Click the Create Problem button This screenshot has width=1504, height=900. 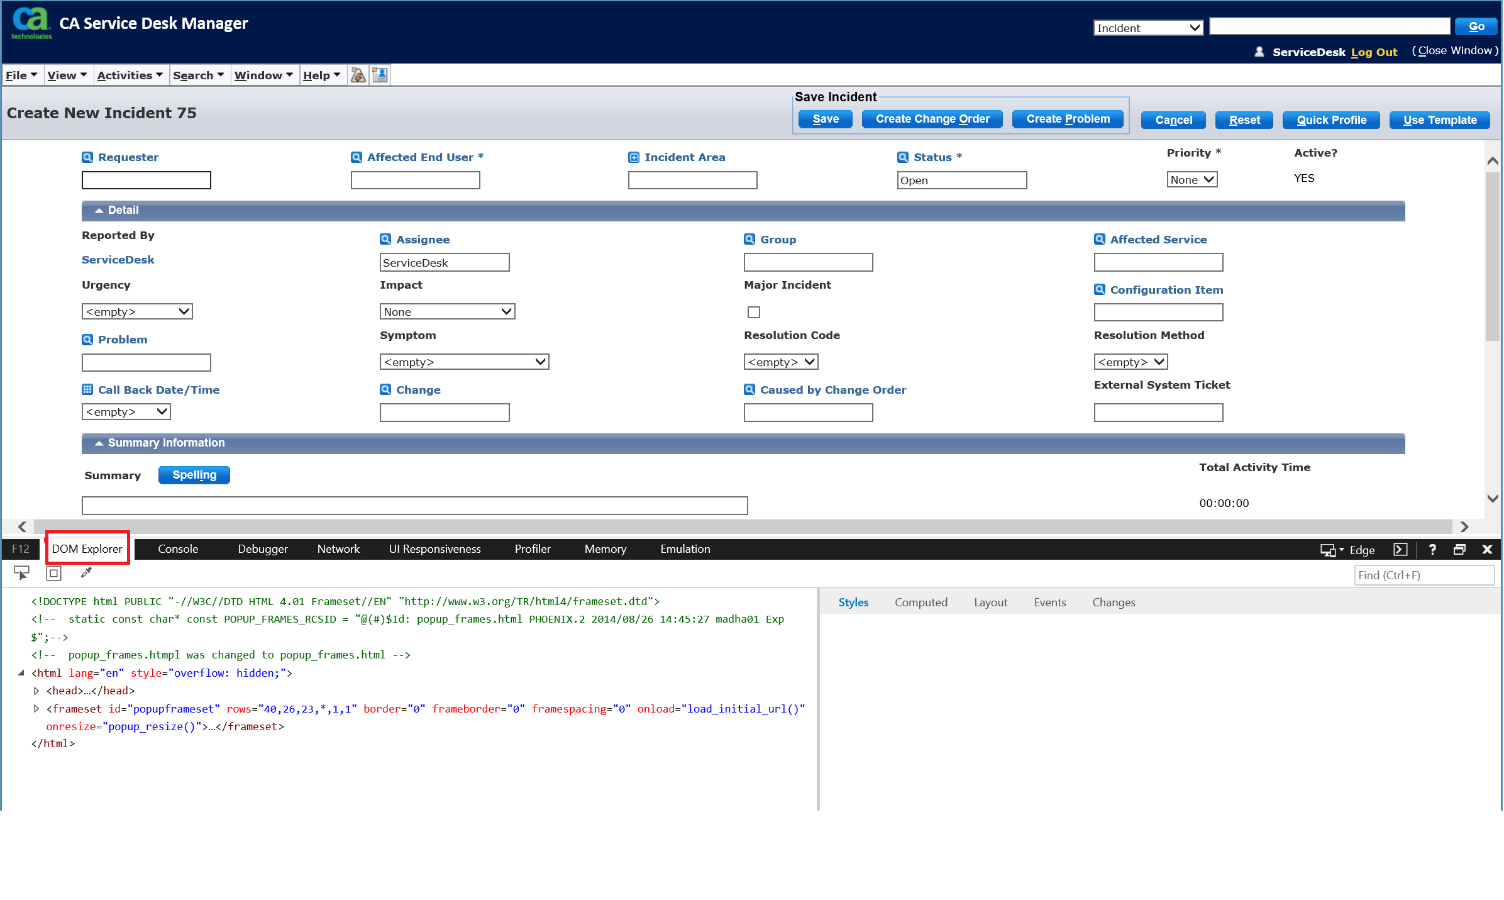click(x=1068, y=119)
